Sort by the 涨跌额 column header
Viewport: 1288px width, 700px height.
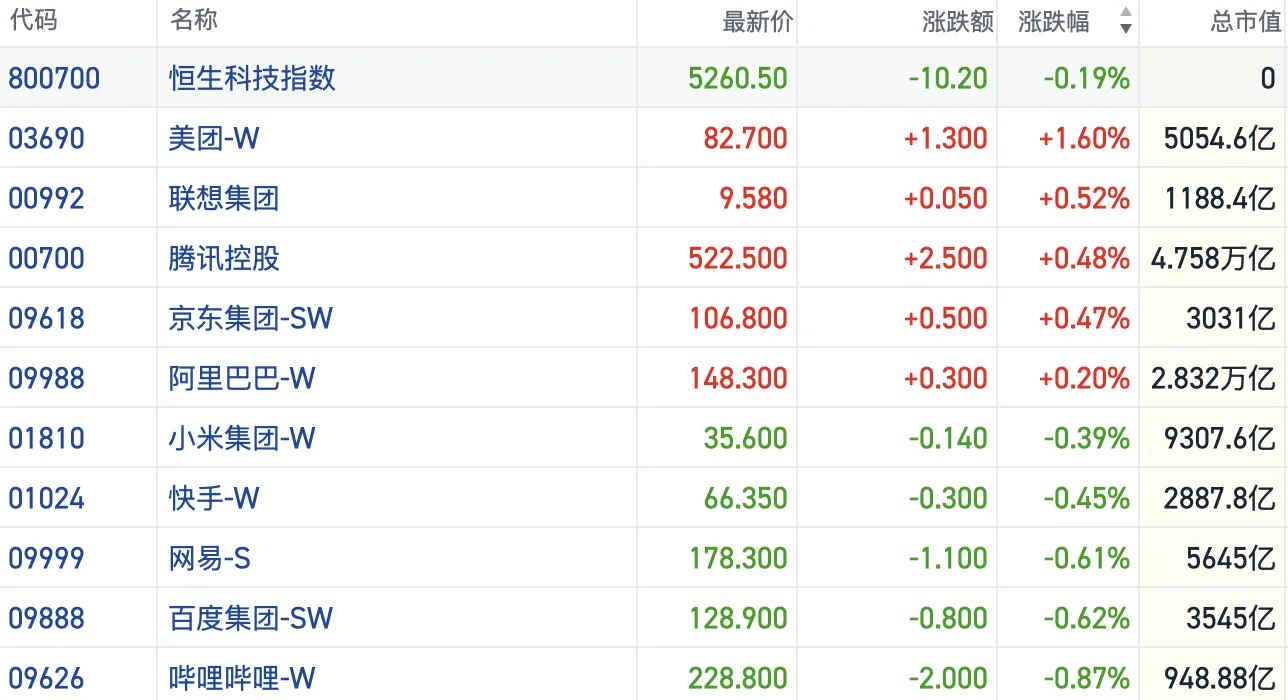957,22
